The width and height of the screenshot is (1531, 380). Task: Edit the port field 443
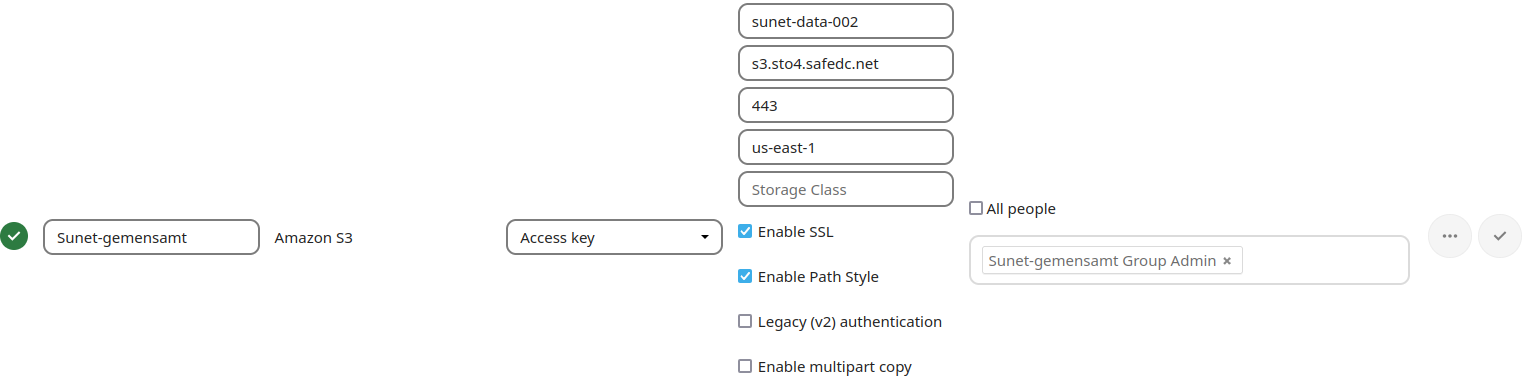(x=846, y=106)
